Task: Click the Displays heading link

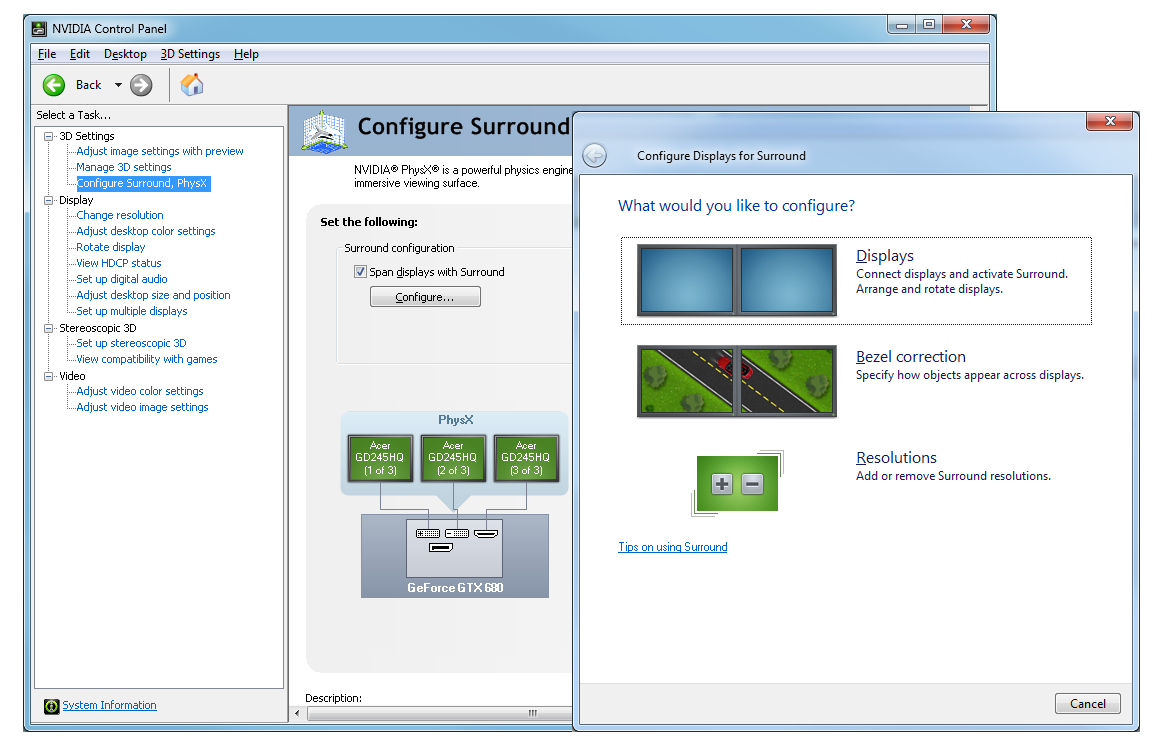Action: pyautogui.click(x=885, y=256)
